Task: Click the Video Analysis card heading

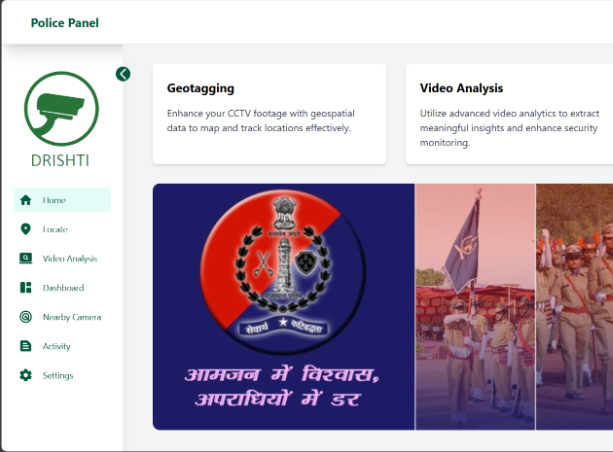Action: [x=461, y=88]
